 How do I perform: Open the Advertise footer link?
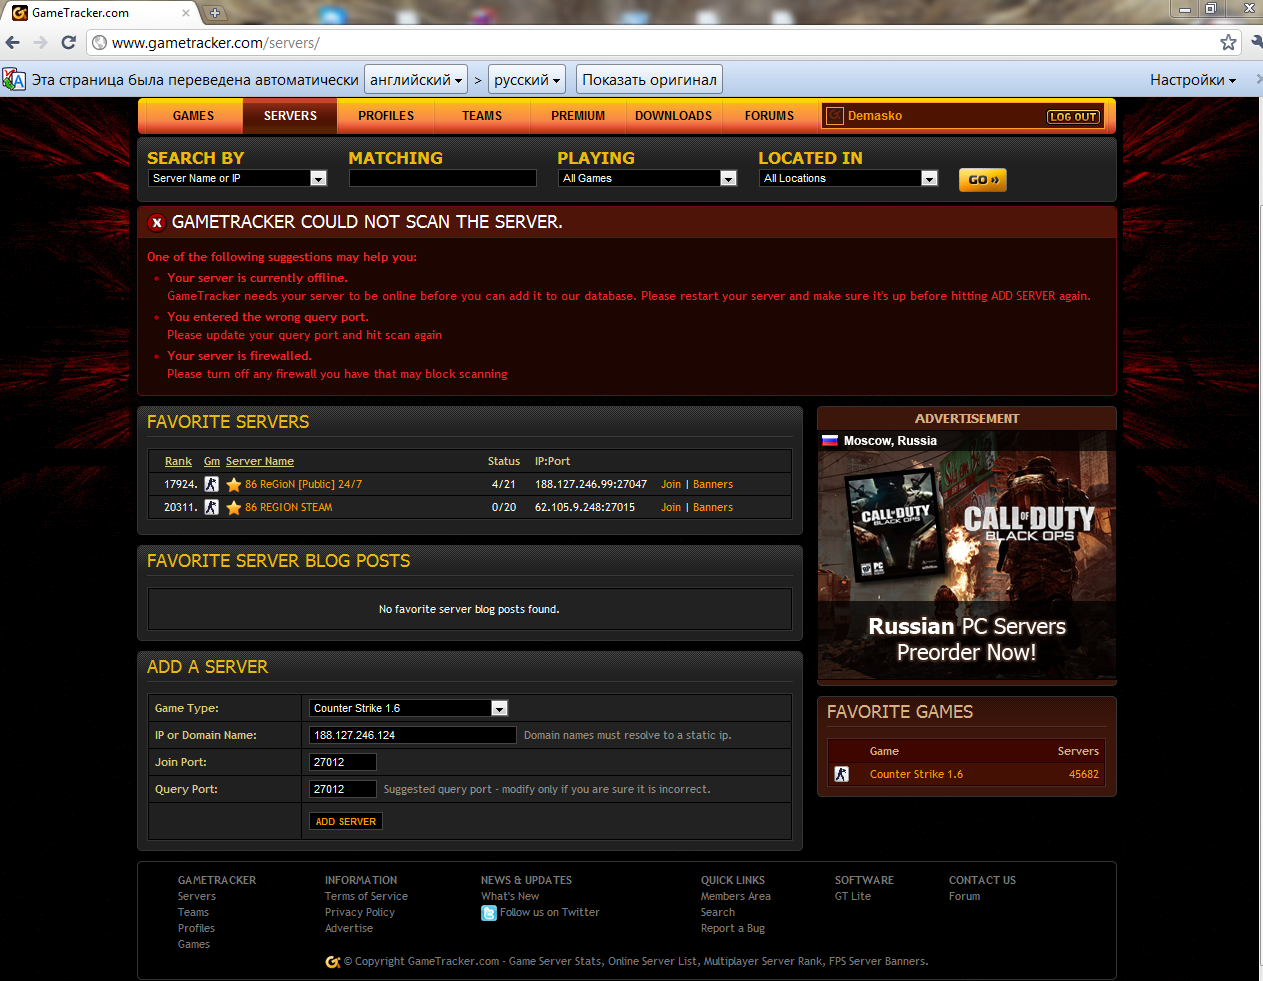(349, 929)
